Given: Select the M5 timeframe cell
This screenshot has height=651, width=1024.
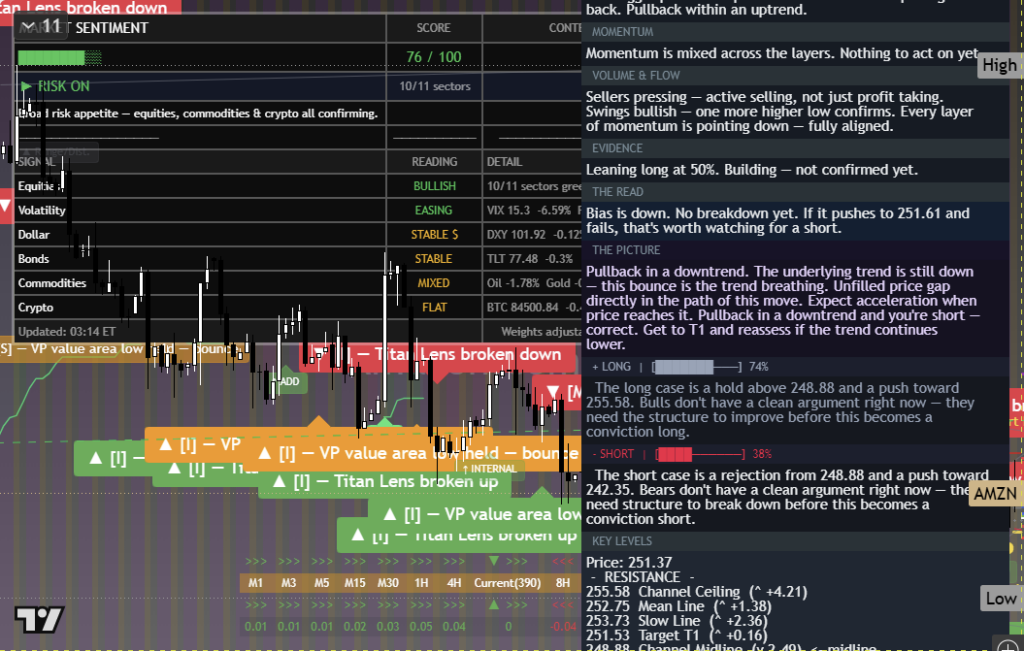Looking at the screenshot, I should point(321,582).
